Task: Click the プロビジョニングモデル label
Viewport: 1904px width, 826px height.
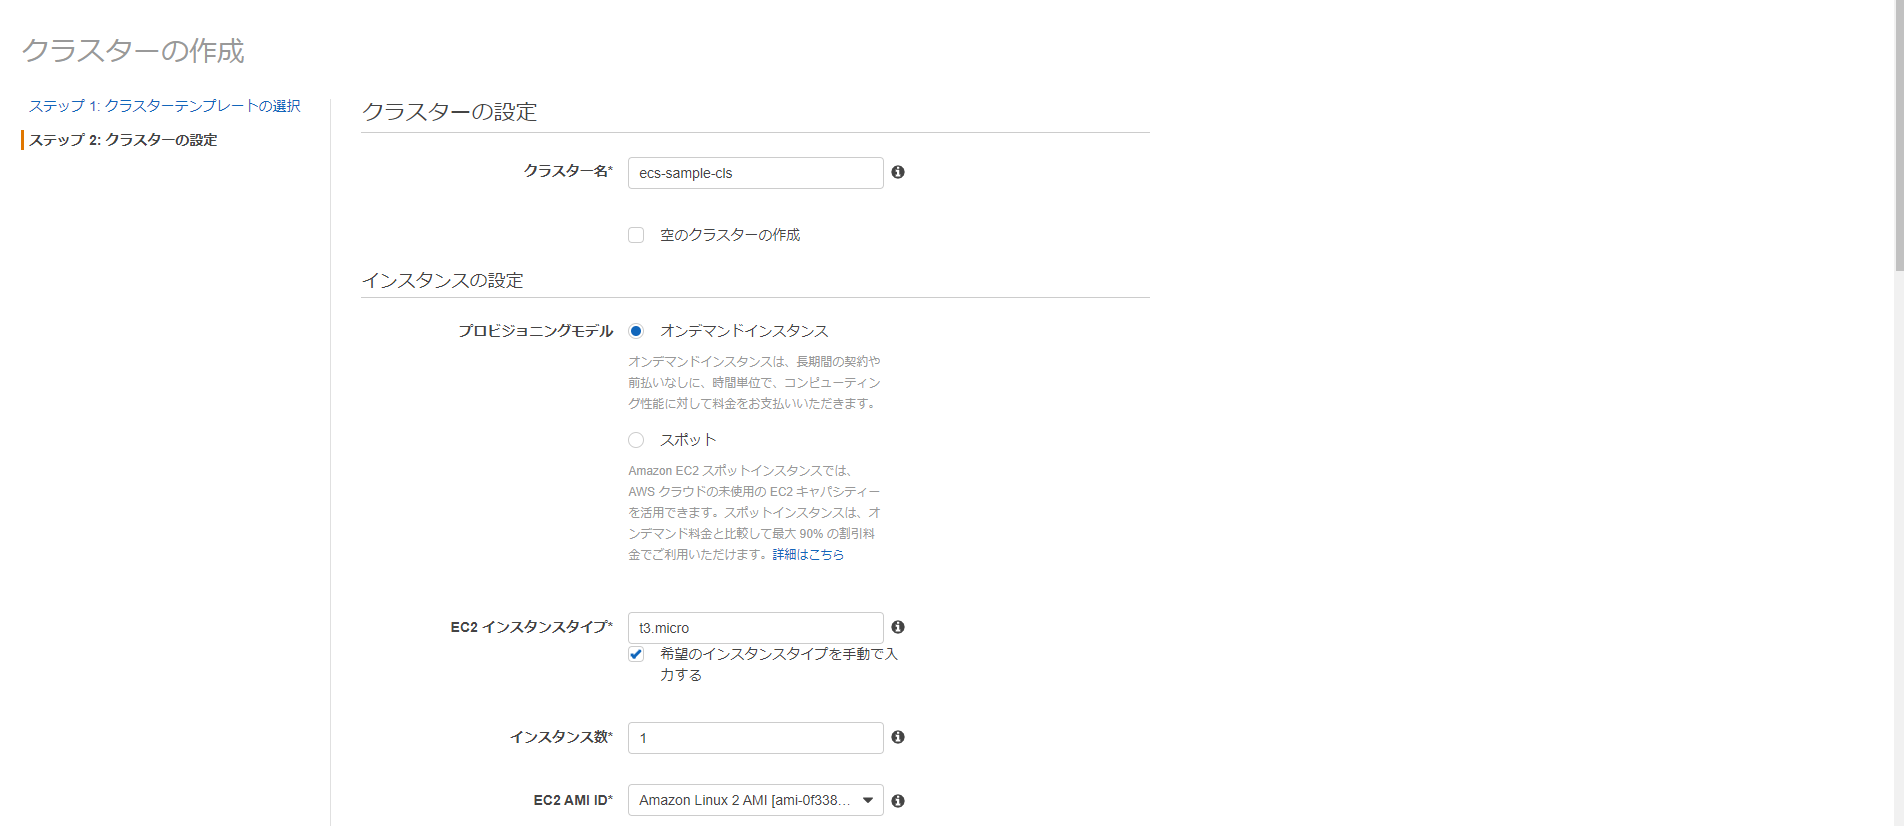Action: click(535, 331)
